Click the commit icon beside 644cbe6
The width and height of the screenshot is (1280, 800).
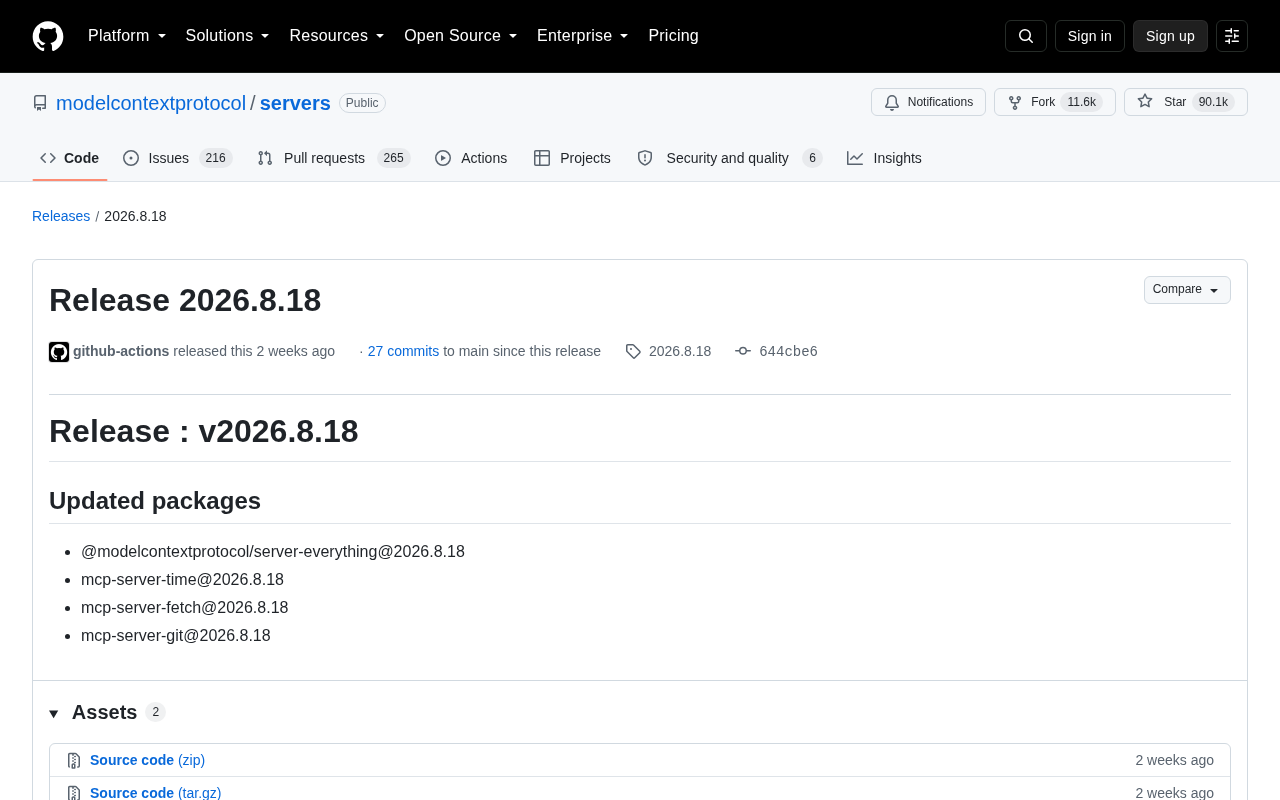coord(743,351)
